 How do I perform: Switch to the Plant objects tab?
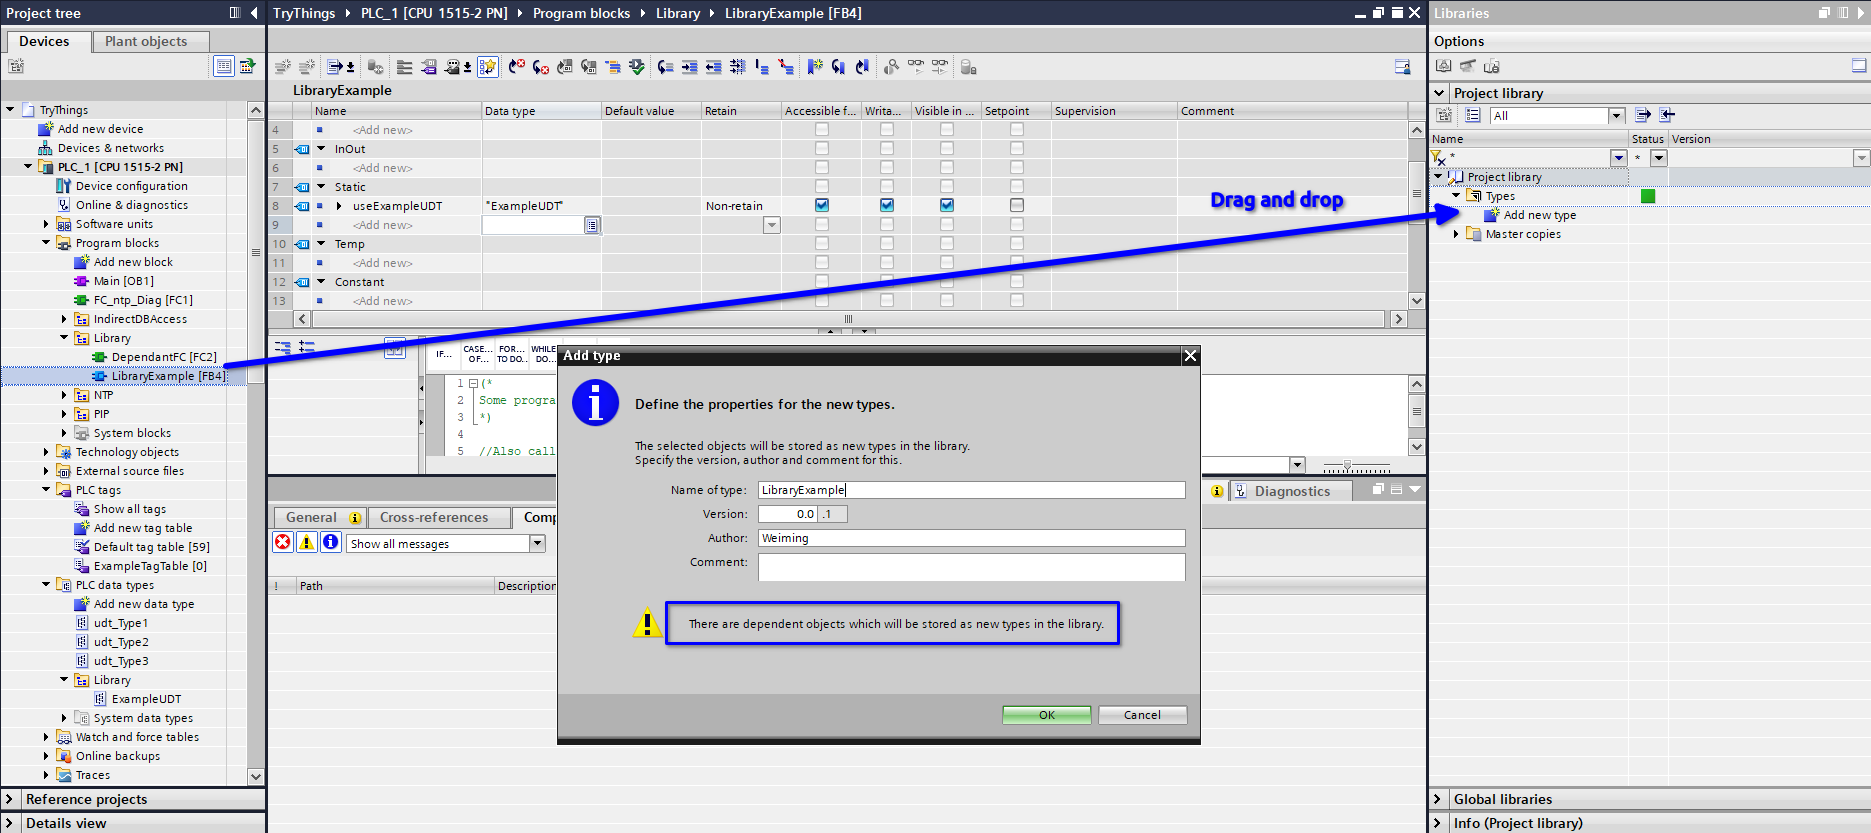tap(146, 41)
